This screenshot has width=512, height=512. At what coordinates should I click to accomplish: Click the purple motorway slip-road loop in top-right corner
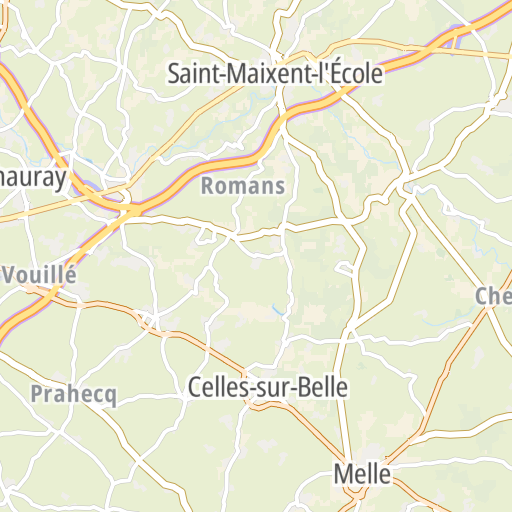tap(456, 36)
